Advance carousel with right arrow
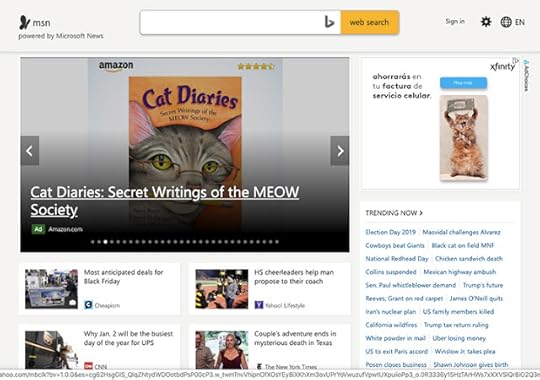This screenshot has width=540, height=380. click(340, 151)
